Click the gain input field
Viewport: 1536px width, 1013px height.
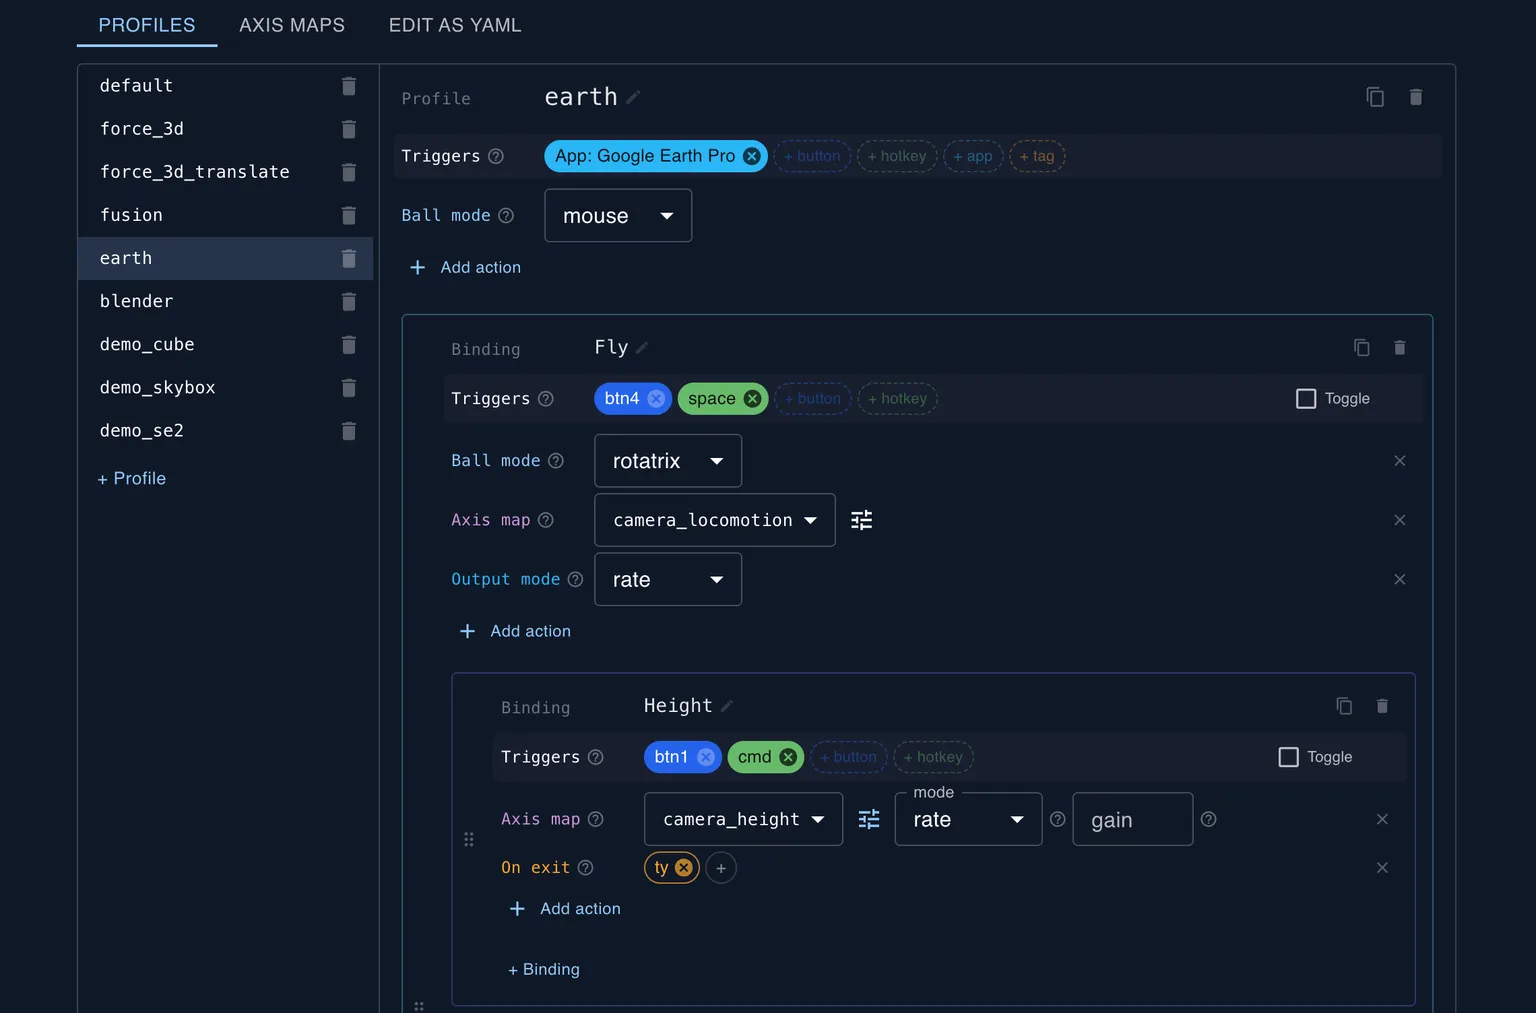(1132, 819)
